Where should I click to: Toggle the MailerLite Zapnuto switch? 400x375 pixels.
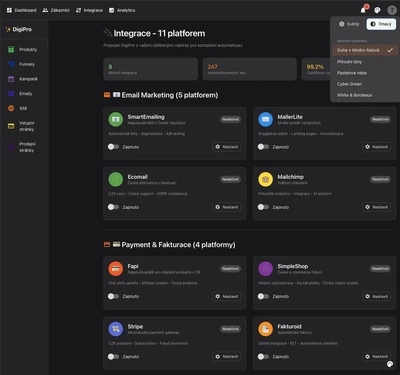(x=263, y=147)
